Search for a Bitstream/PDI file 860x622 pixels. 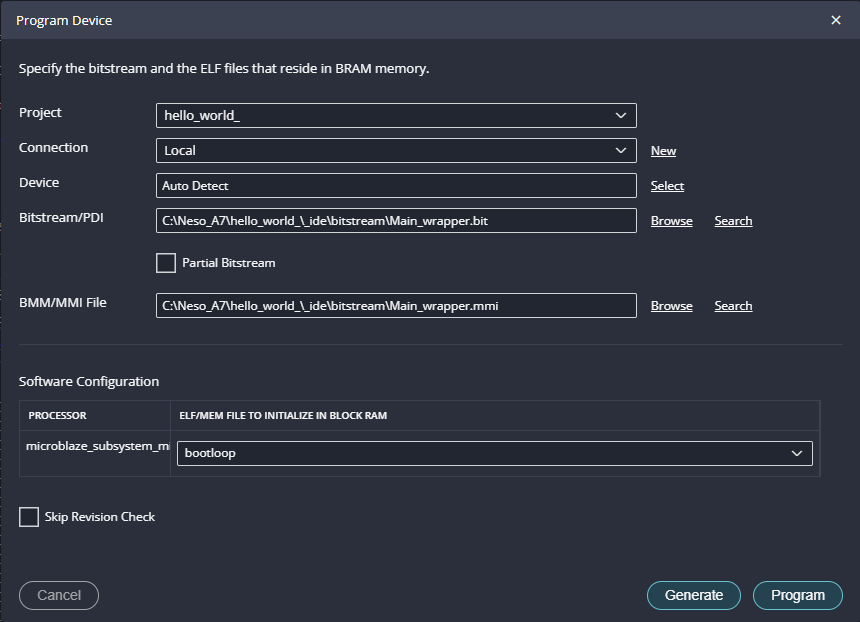(x=733, y=221)
